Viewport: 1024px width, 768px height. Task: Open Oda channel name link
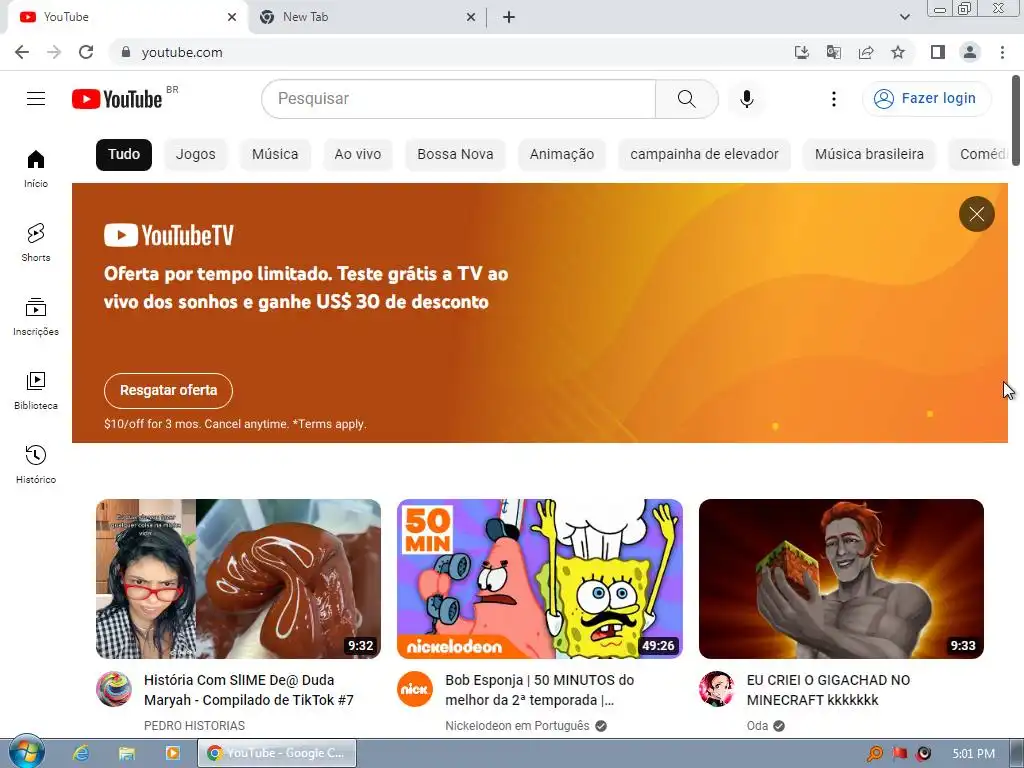pos(757,726)
